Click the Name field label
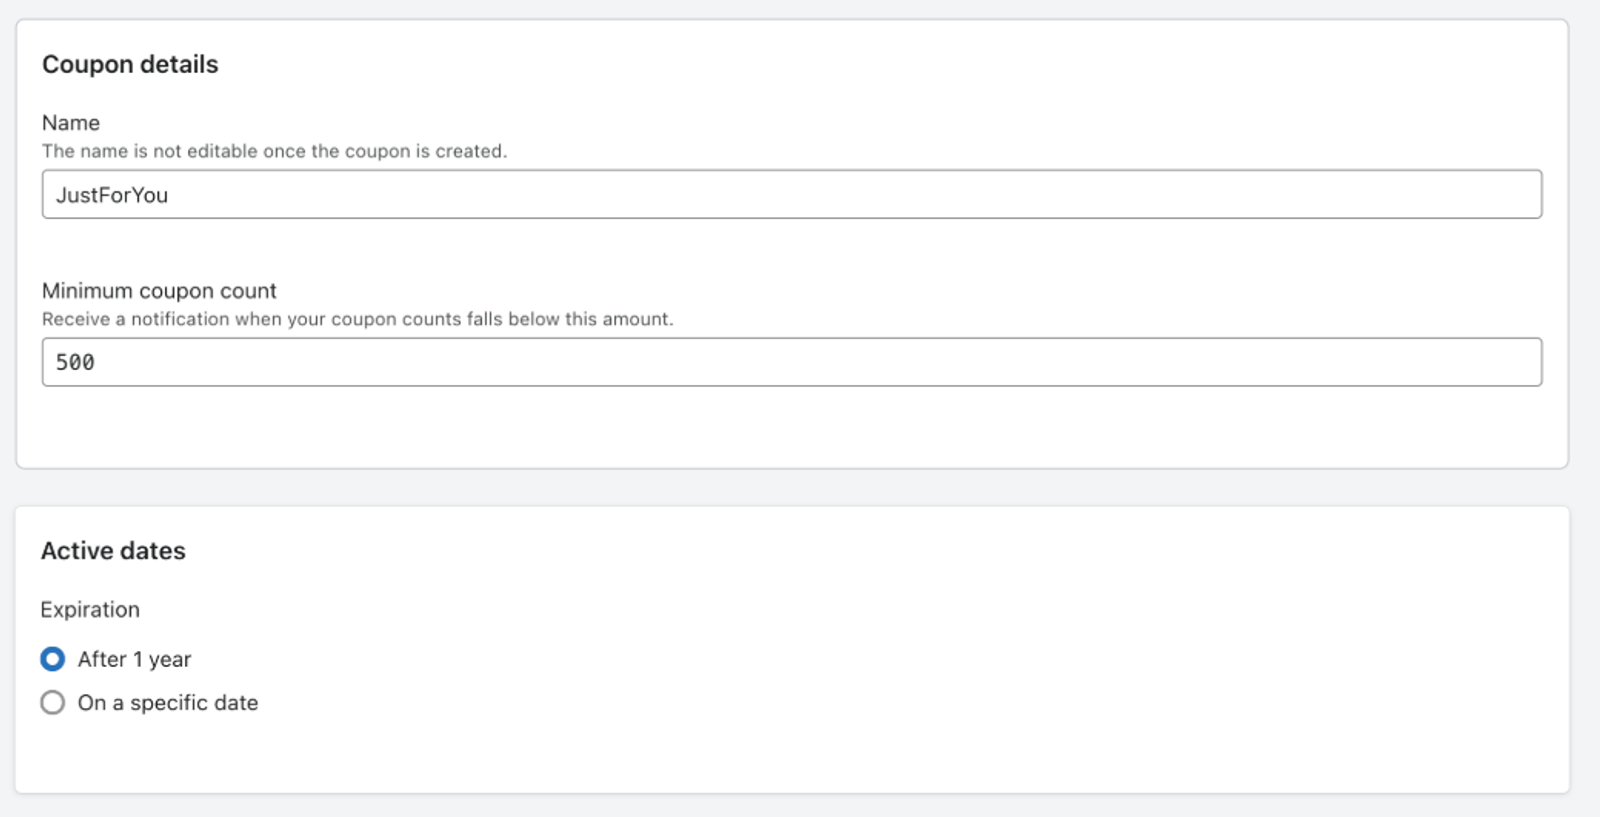This screenshot has width=1600, height=817. click(x=71, y=123)
